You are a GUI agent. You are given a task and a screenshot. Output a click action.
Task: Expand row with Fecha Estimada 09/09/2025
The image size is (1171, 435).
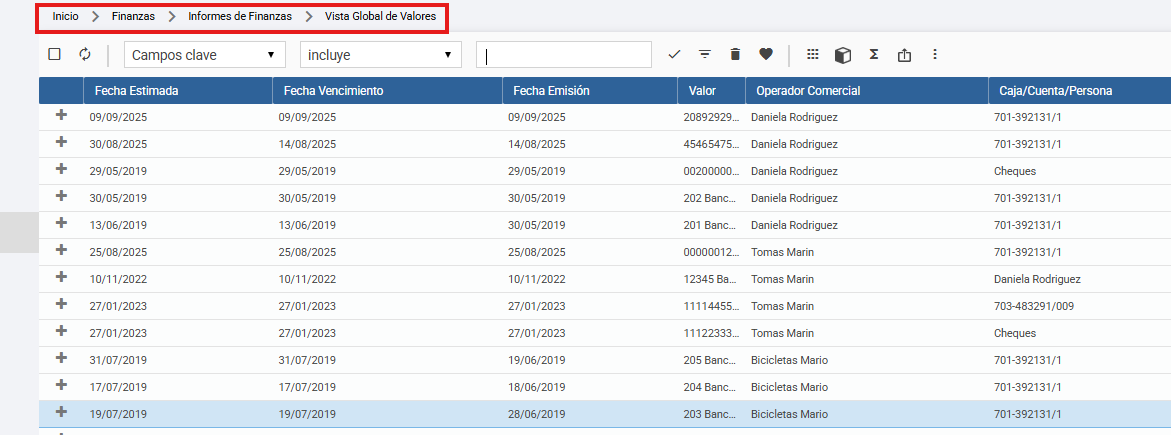(x=61, y=115)
